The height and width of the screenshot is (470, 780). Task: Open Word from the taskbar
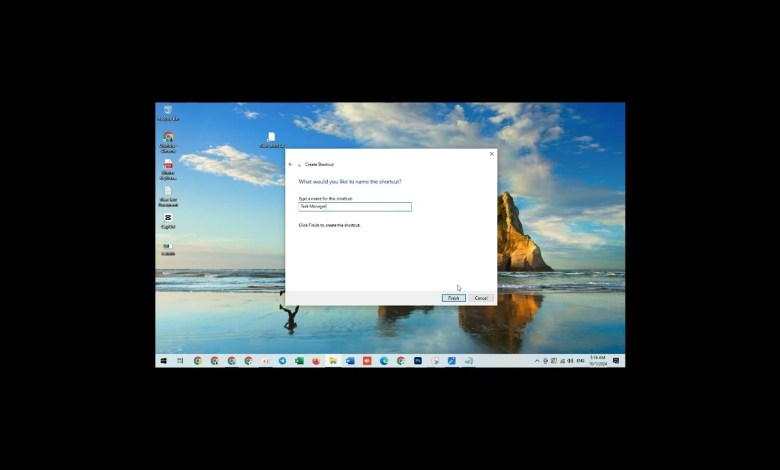coord(350,361)
